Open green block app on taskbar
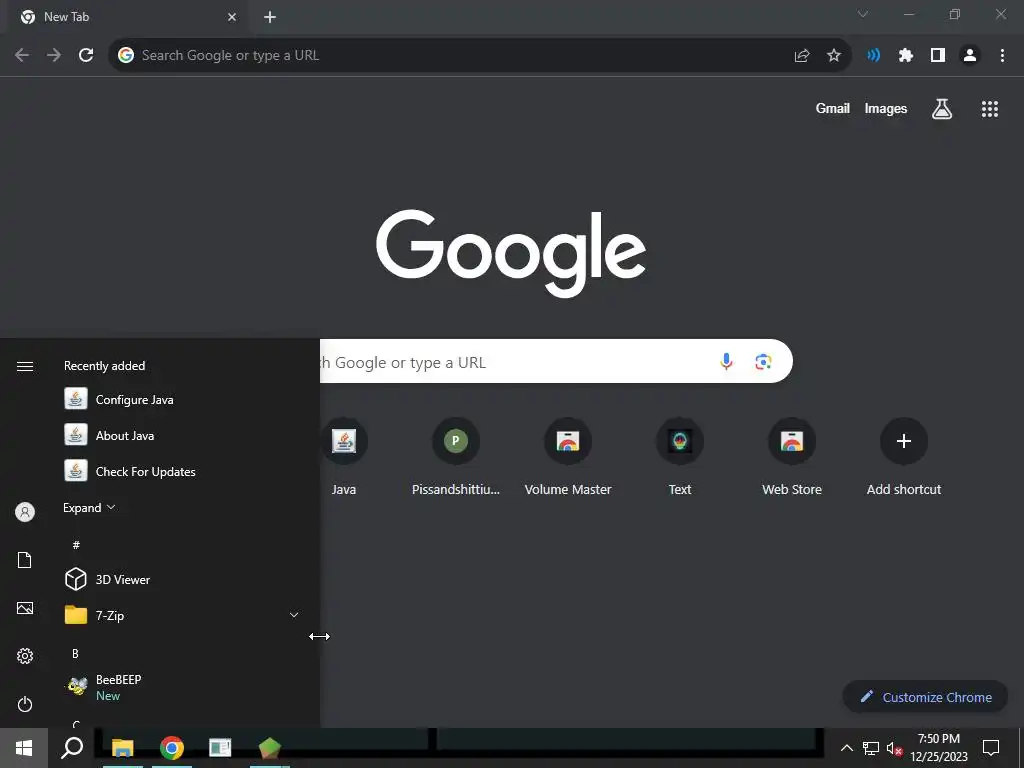The height and width of the screenshot is (768, 1024). (x=270, y=748)
